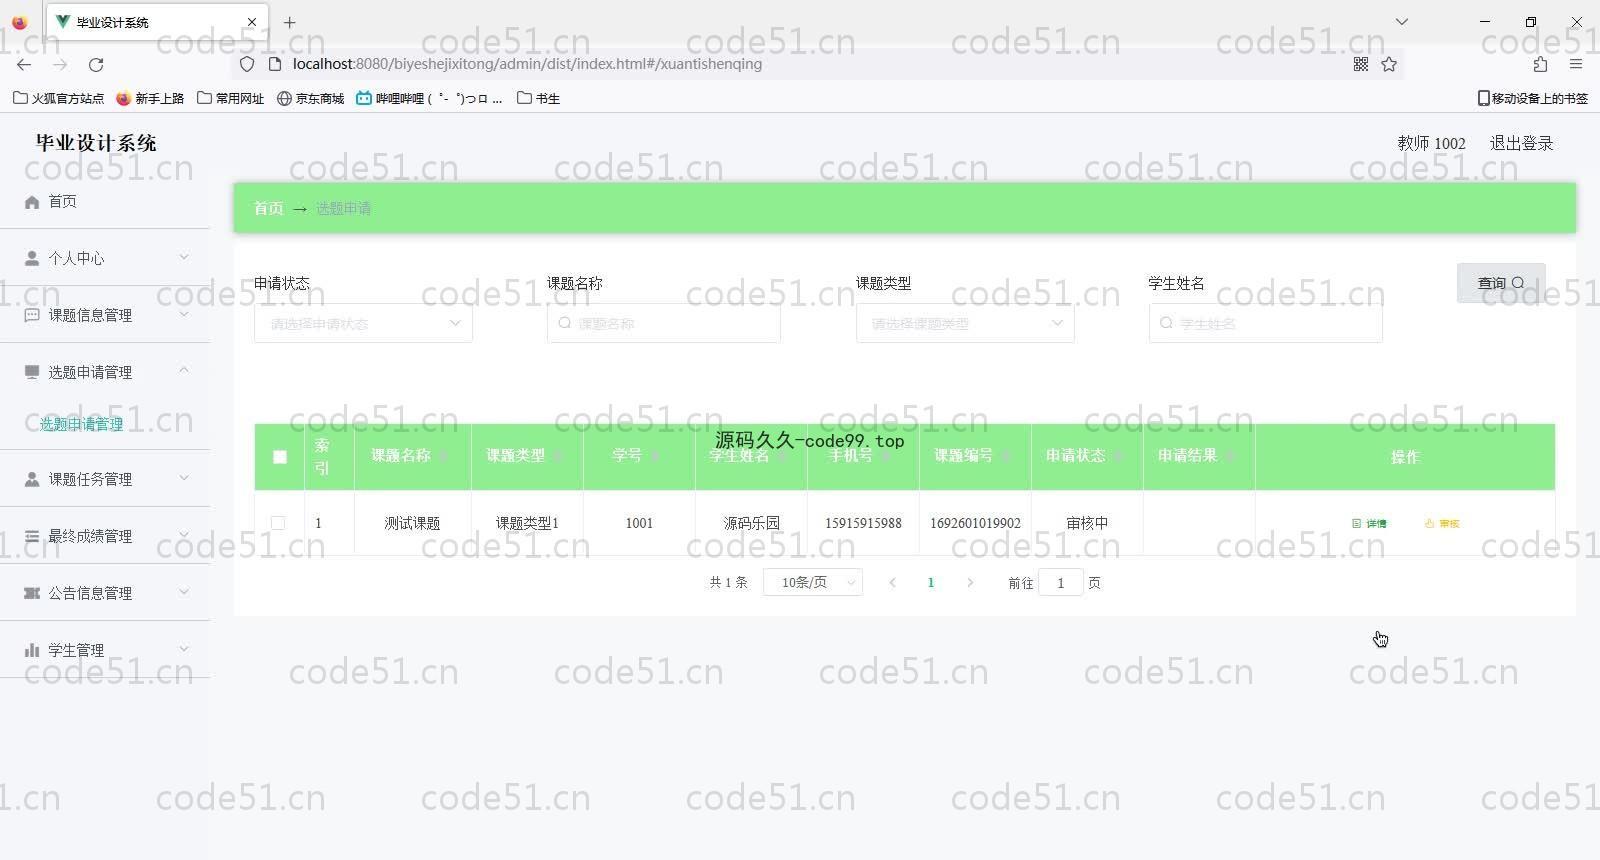This screenshot has height=860, width=1600.
Task: Open 公告信息管理 menu label
Action: point(90,593)
